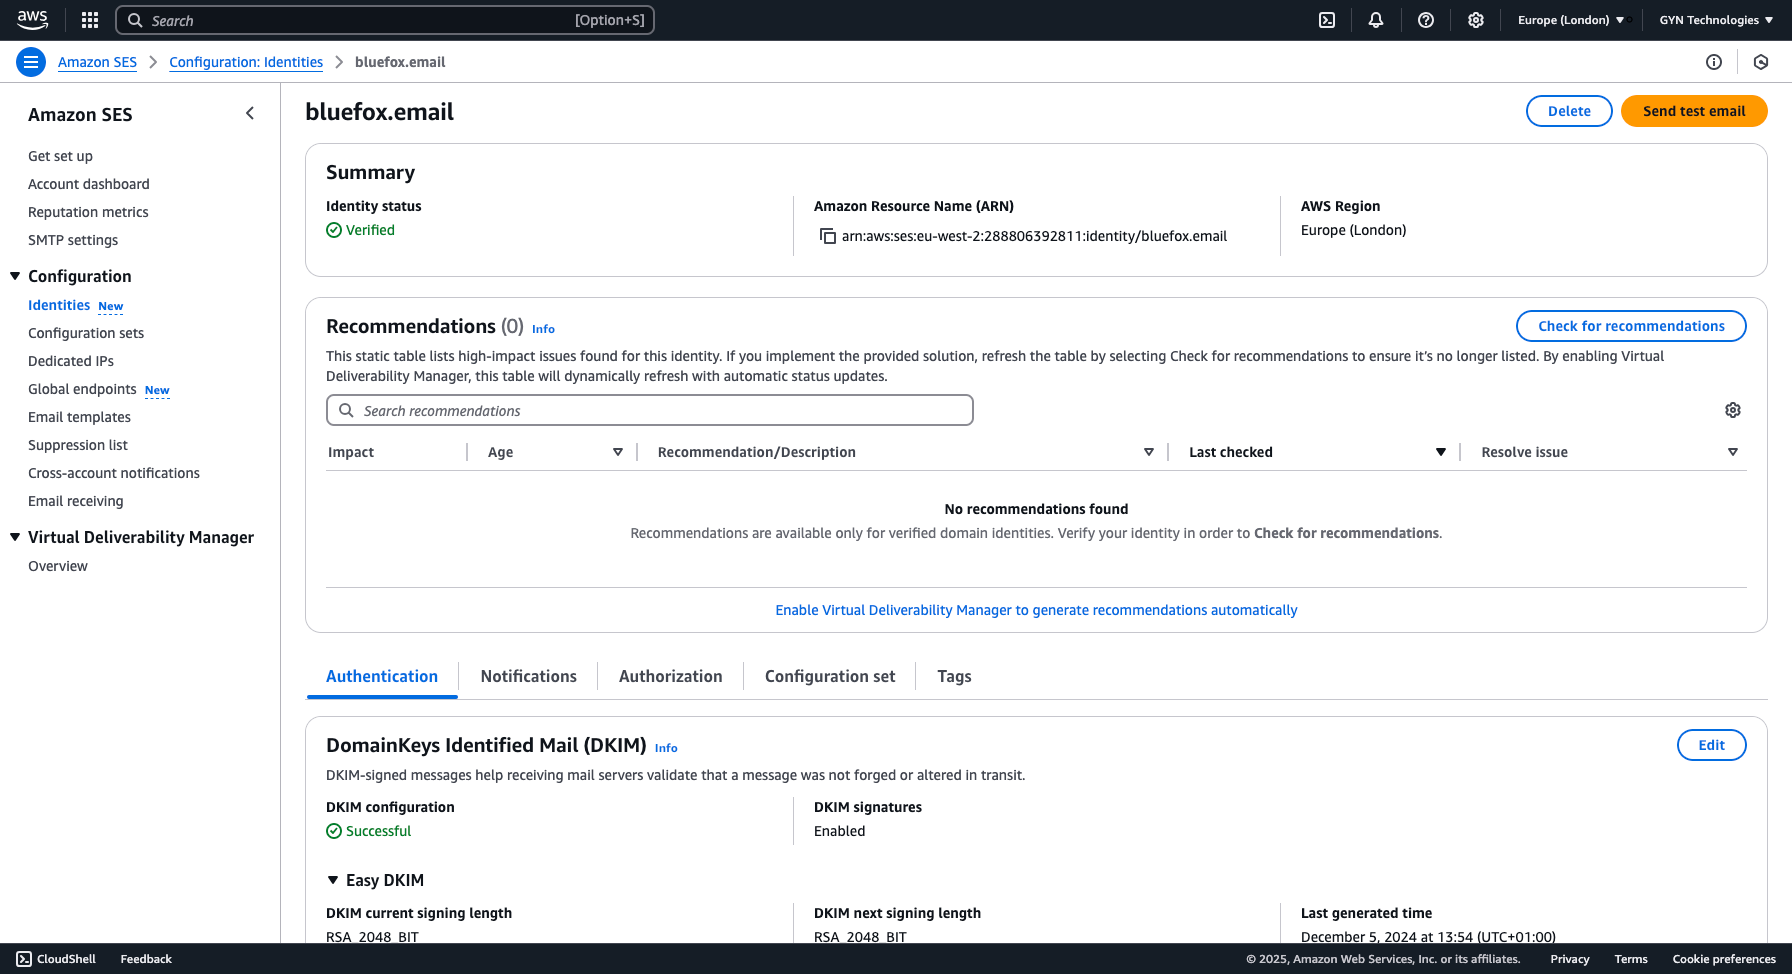
Task: Open the notifications bell
Action: tap(1376, 20)
